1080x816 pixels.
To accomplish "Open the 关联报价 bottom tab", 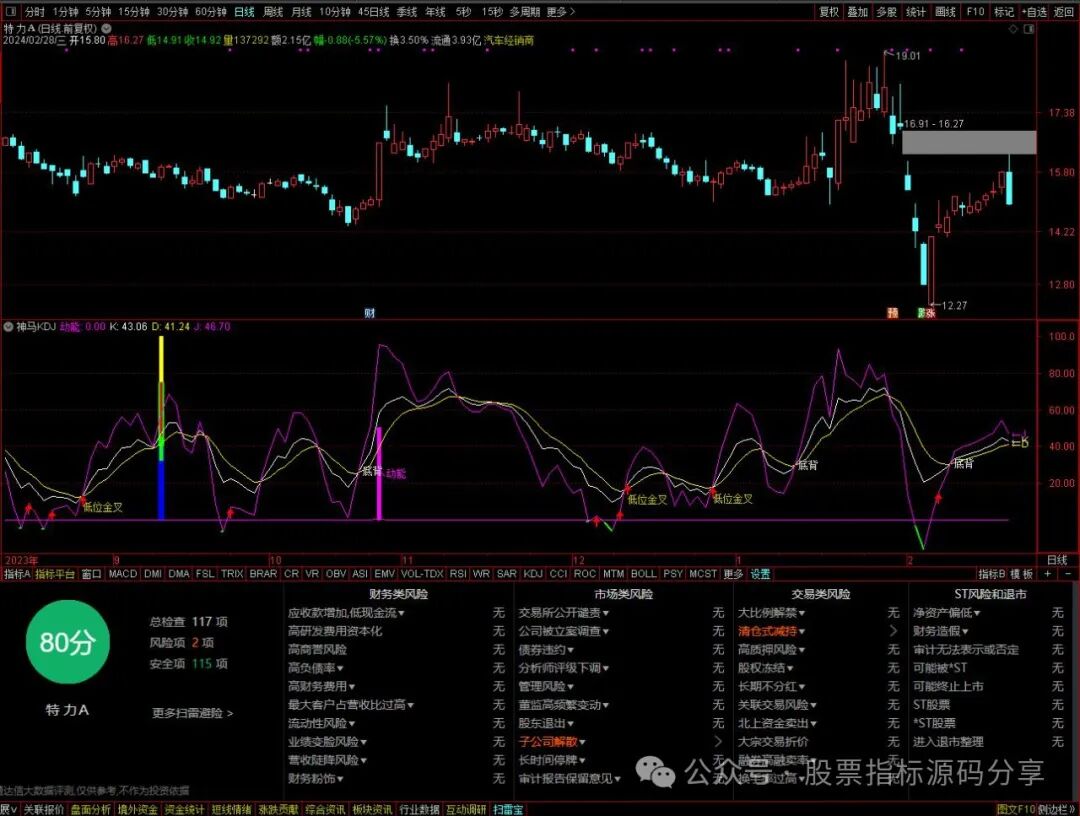I will coord(43,810).
